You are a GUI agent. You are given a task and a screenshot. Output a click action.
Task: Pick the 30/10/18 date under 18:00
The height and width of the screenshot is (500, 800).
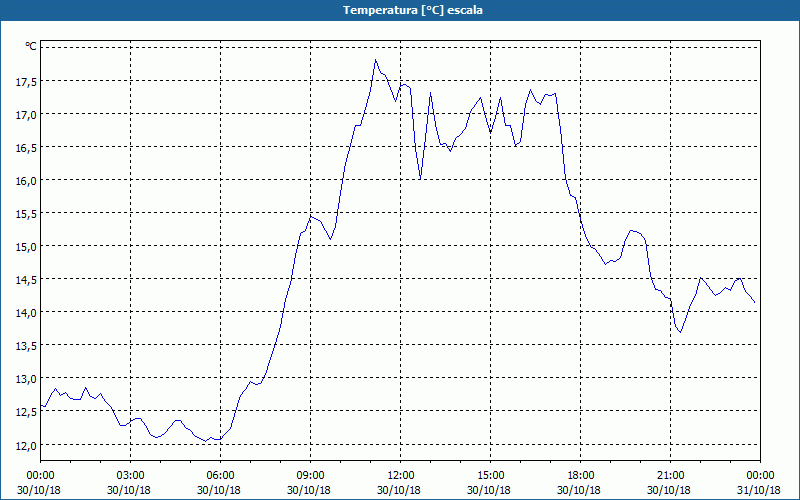coord(579,490)
